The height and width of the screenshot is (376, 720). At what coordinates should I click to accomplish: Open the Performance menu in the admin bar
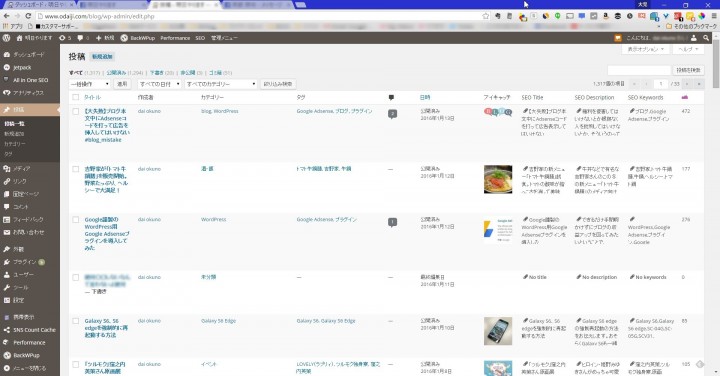coord(175,38)
